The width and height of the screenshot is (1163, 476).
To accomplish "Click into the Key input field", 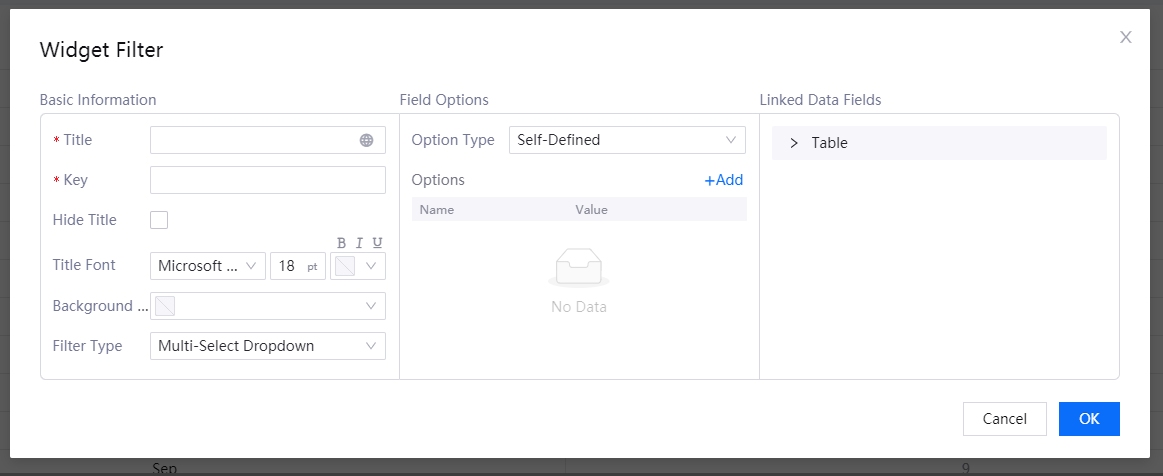I will (267, 180).
